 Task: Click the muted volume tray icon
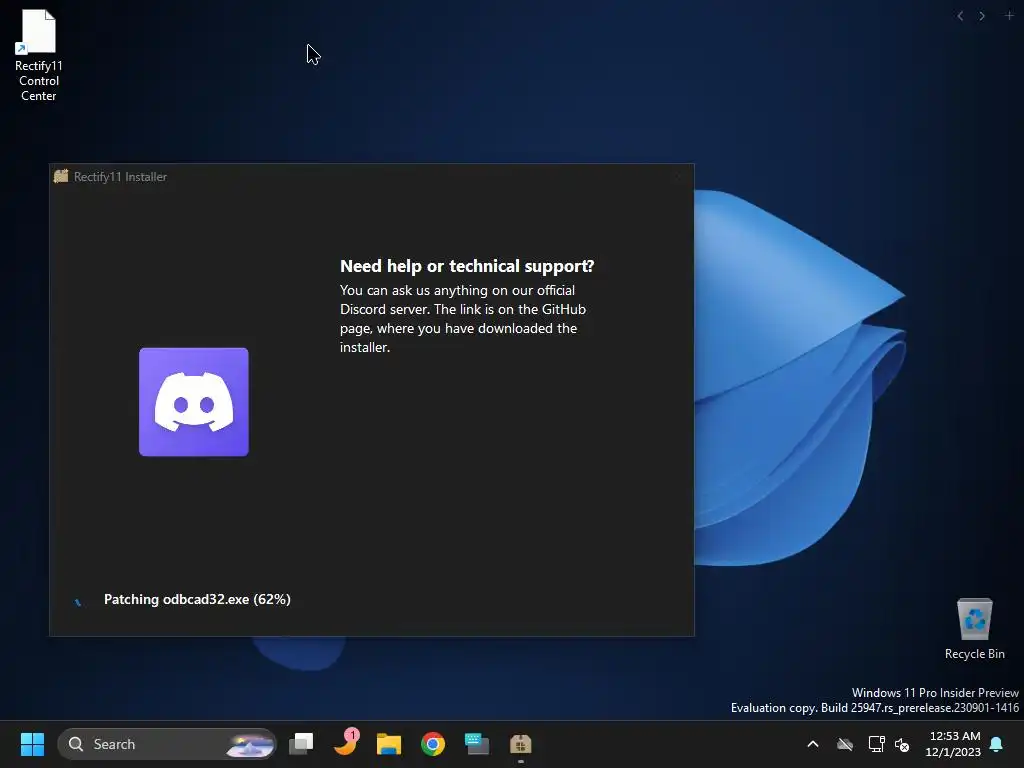click(x=902, y=744)
